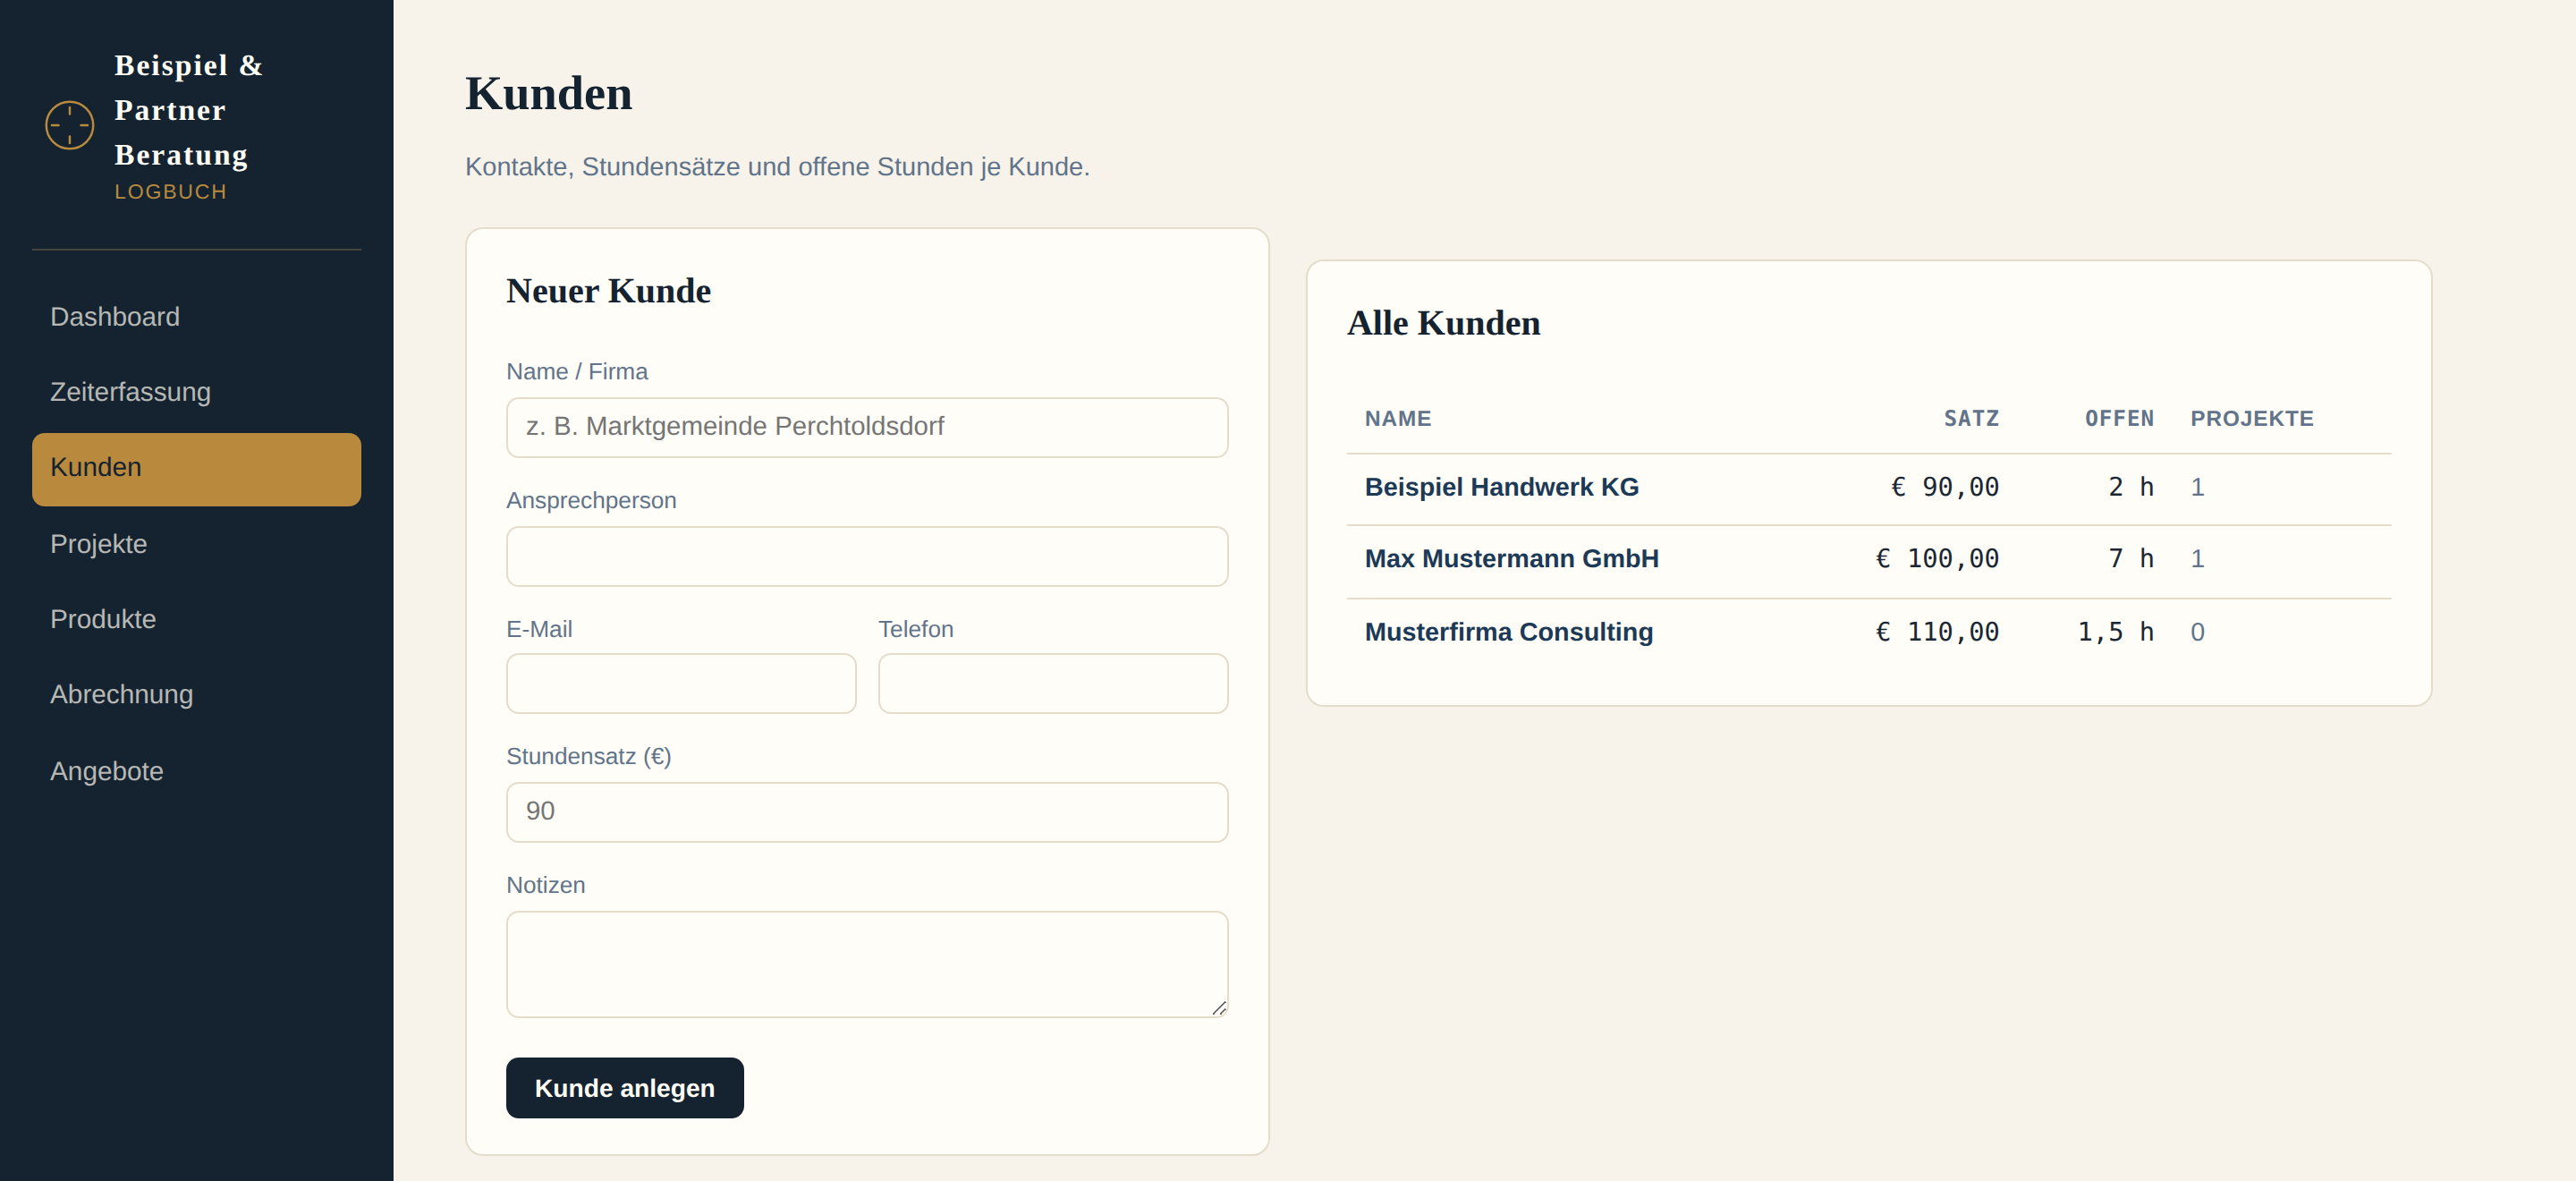Select the Kunden sidebar item

[x=196, y=469]
